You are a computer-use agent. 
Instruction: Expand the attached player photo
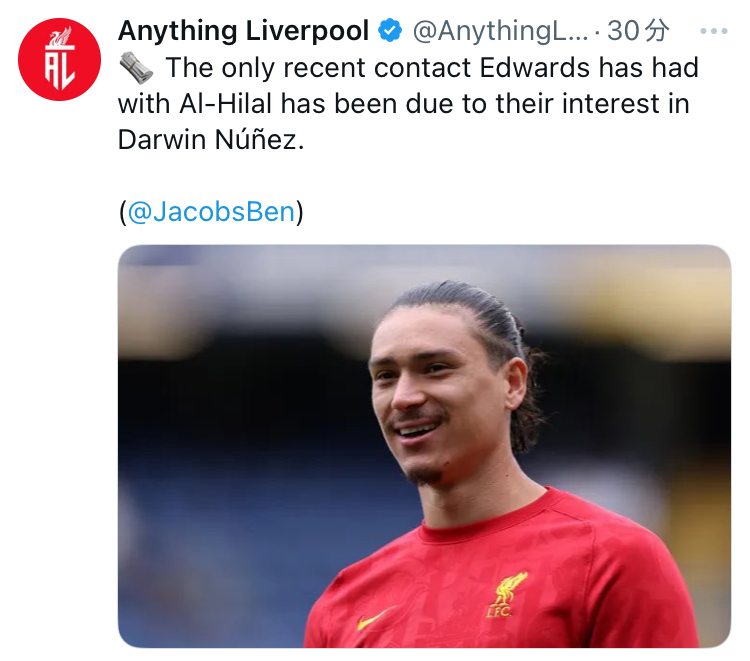pos(424,446)
